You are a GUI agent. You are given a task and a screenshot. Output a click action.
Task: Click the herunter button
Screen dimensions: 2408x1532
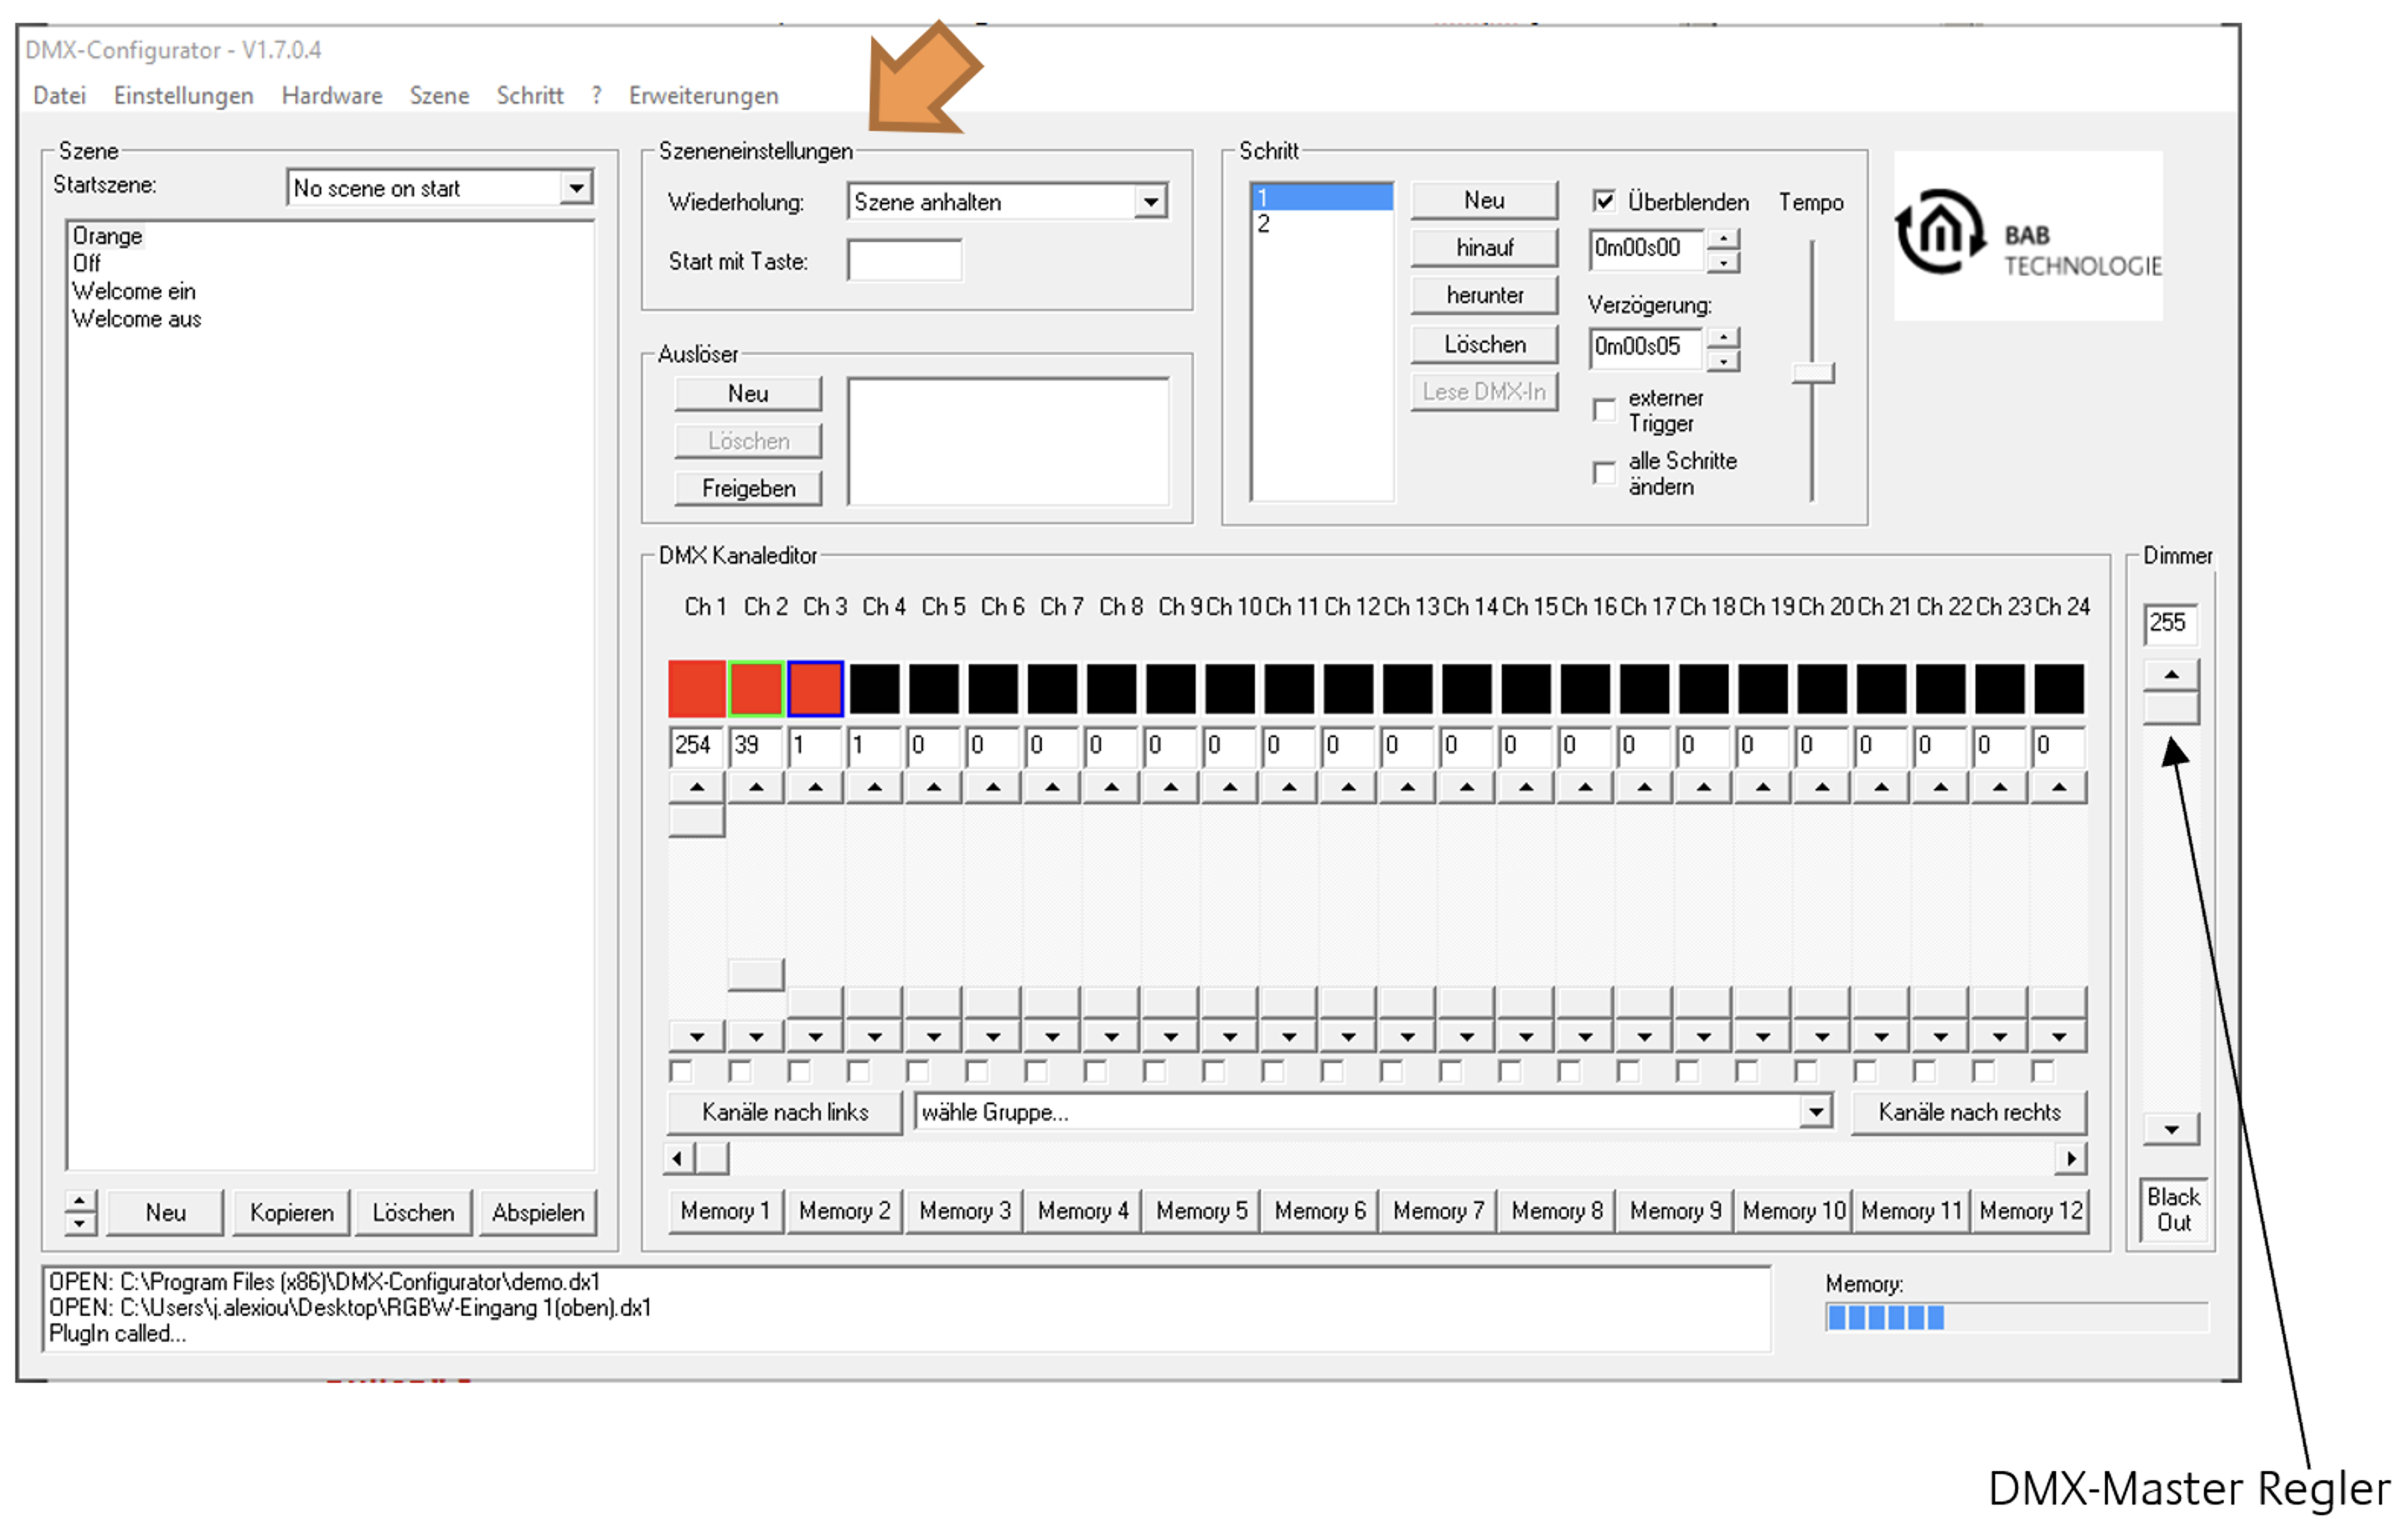point(1484,295)
